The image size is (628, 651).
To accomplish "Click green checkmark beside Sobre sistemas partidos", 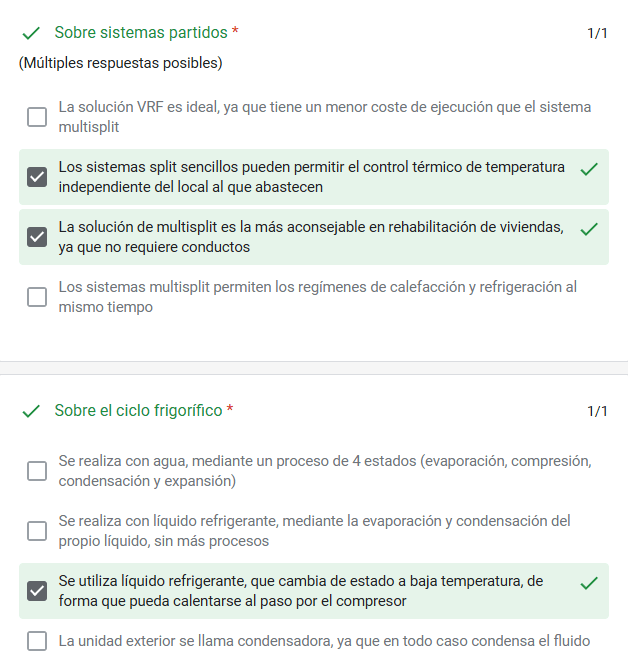I will coord(31,33).
